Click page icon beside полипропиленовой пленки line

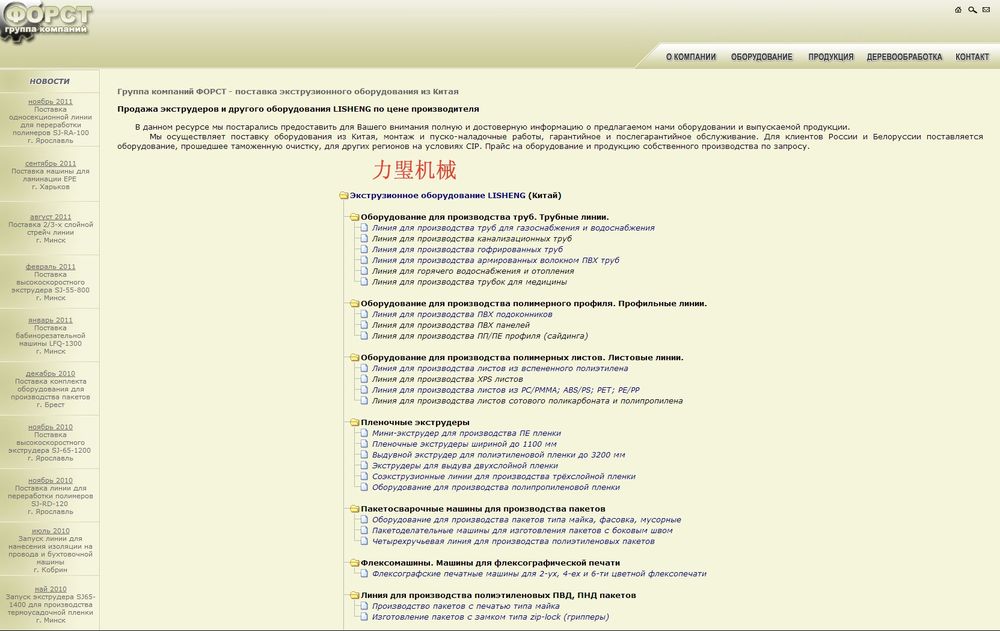click(x=364, y=487)
